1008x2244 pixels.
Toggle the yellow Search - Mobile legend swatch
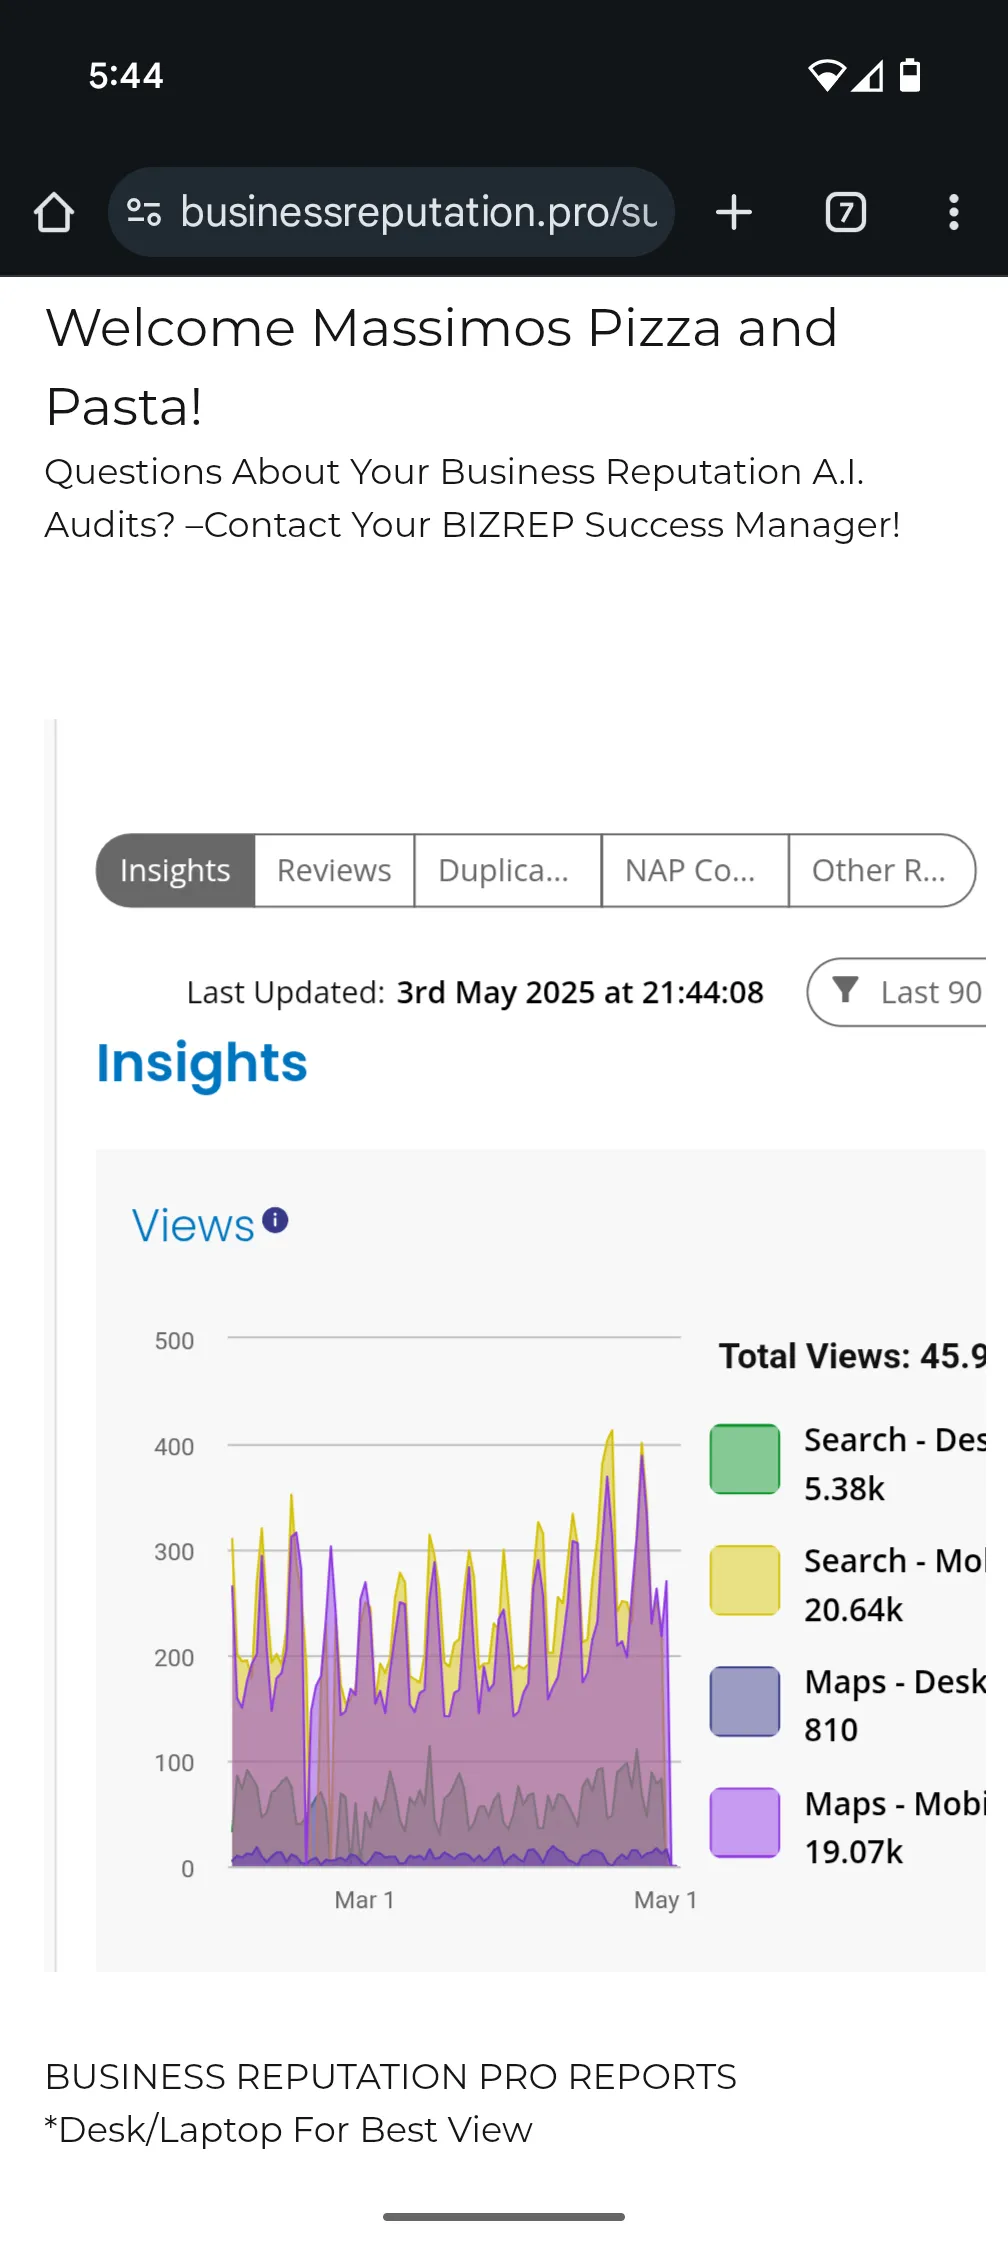coord(745,1580)
